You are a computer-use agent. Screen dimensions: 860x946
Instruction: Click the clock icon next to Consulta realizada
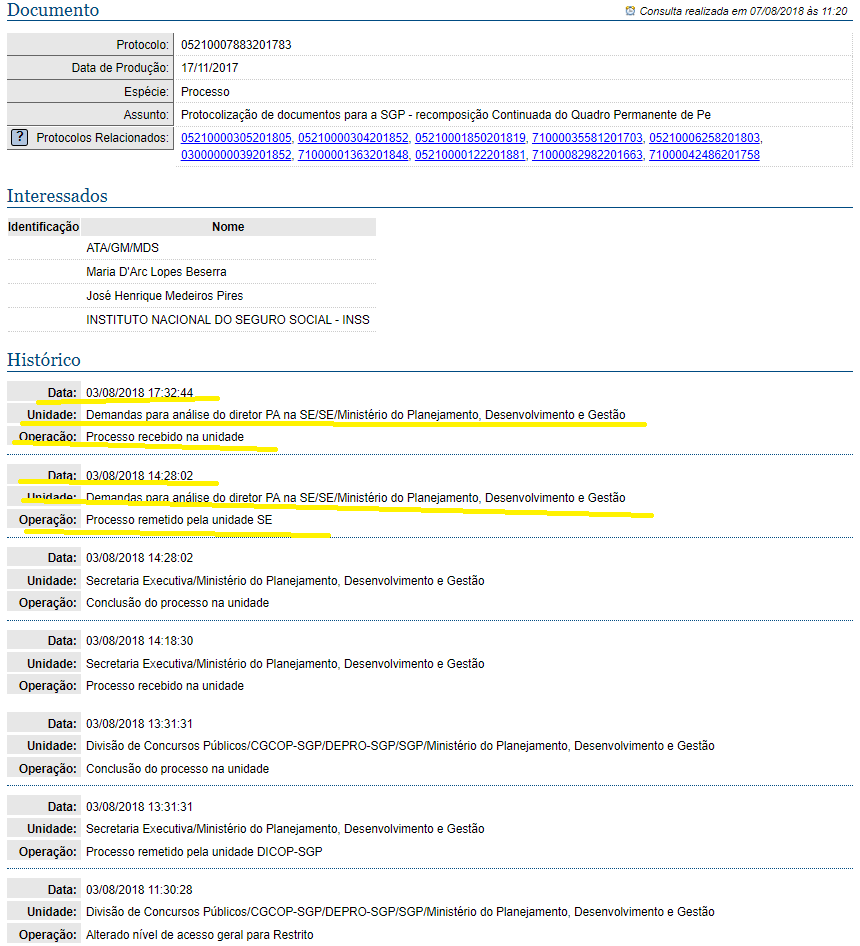point(630,11)
